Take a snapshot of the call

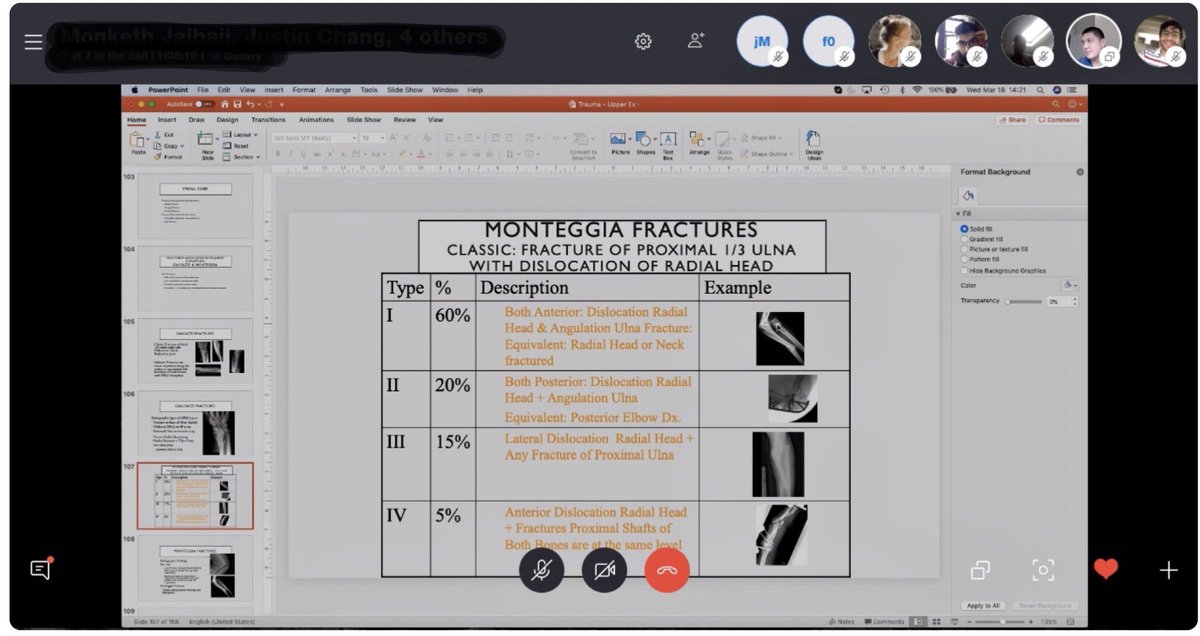pos(1043,570)
